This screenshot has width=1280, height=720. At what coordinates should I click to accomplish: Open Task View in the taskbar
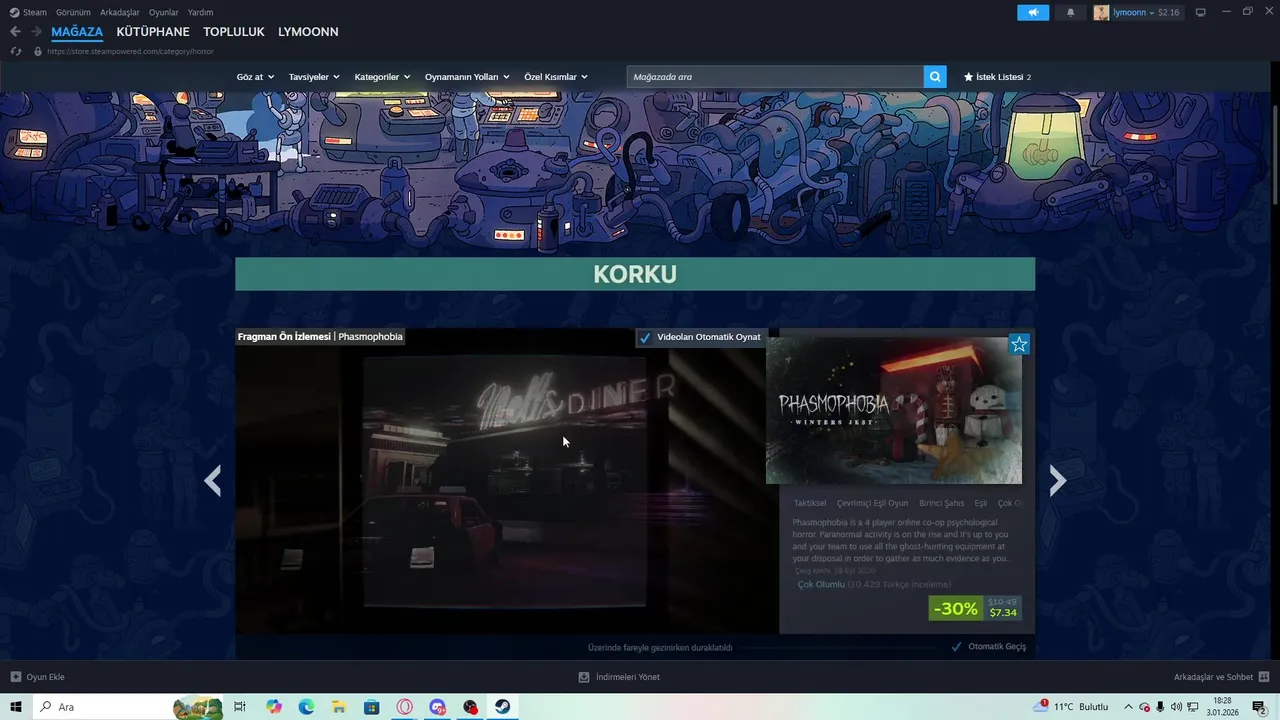point(240,707)
